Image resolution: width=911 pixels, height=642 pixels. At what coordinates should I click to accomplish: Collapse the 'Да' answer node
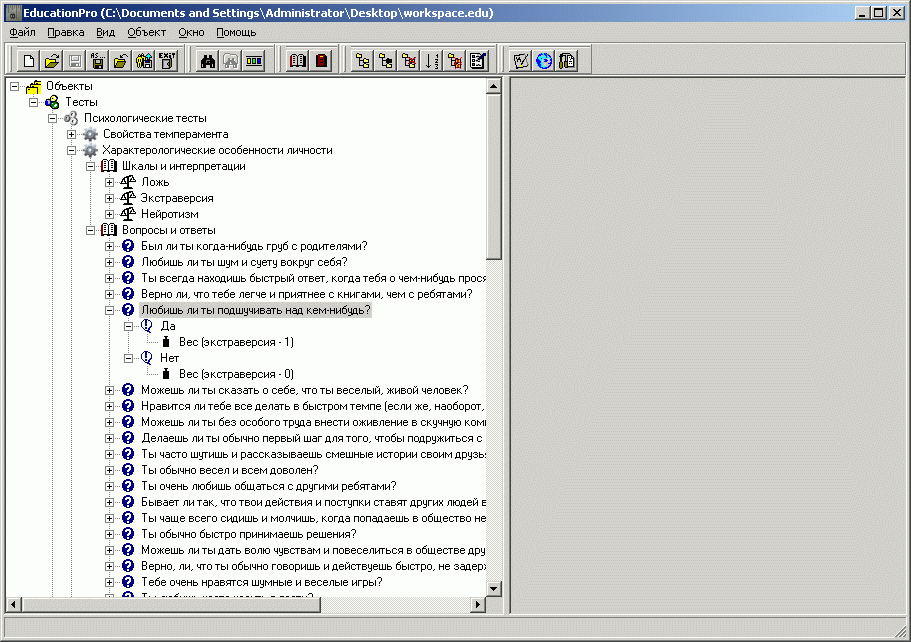pos(129,326)
